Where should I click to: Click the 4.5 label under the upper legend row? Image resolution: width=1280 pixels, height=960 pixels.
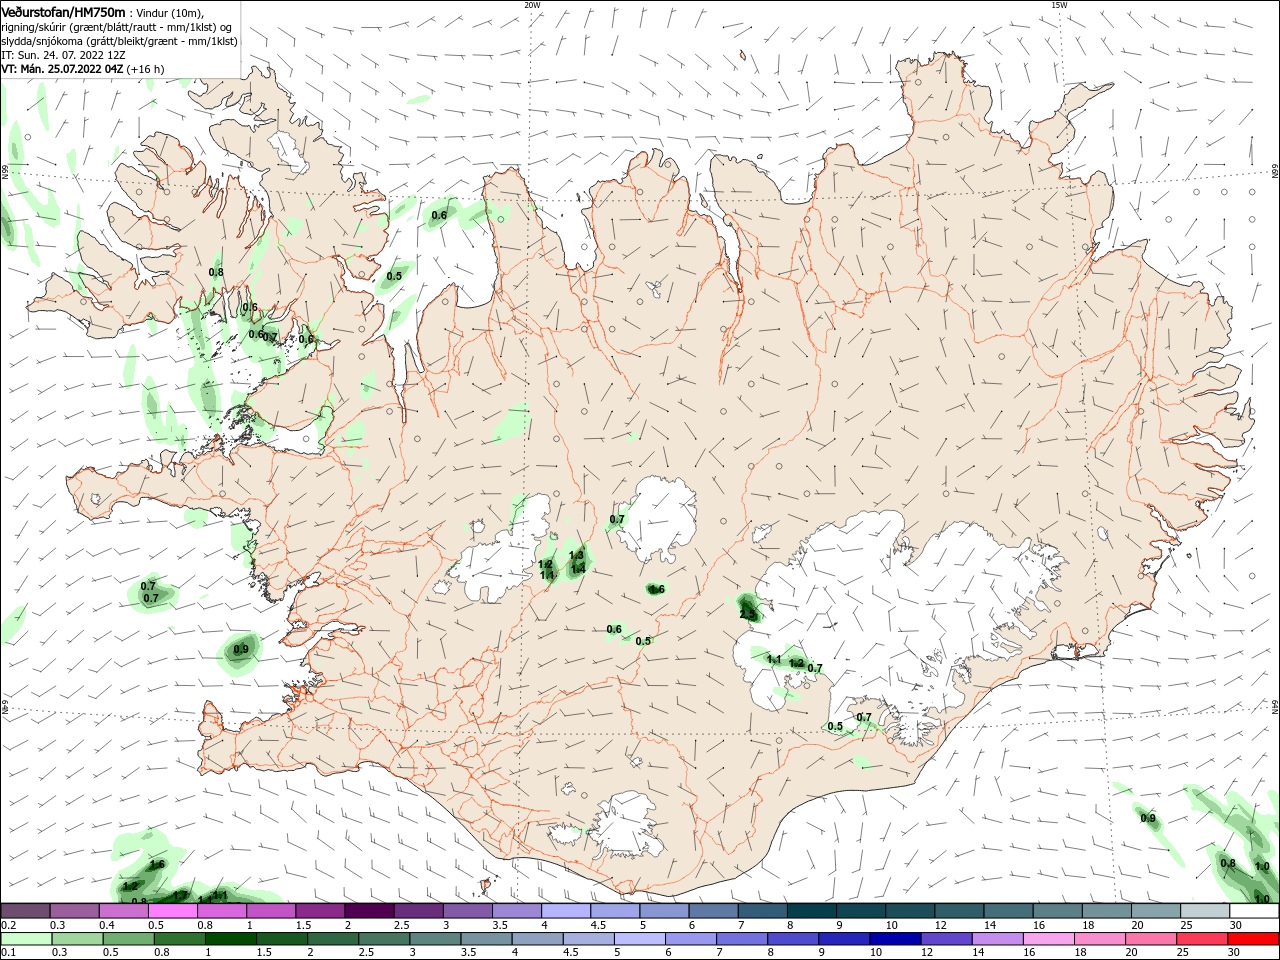point(600,925)
